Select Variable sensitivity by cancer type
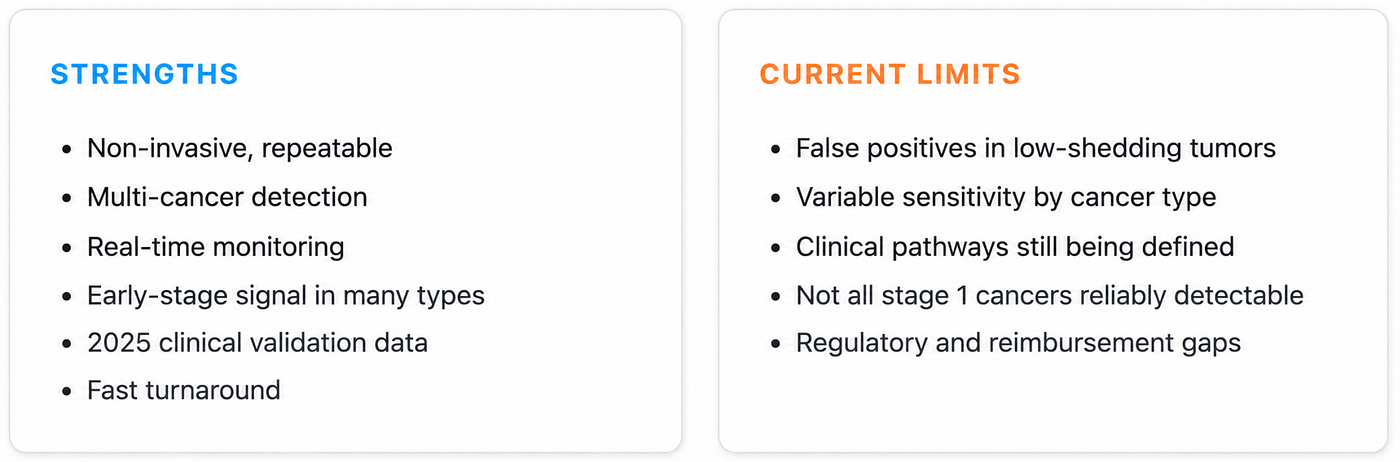Screen dimensions: 1400x462 pyautogui.click(x=1006, y=197)
